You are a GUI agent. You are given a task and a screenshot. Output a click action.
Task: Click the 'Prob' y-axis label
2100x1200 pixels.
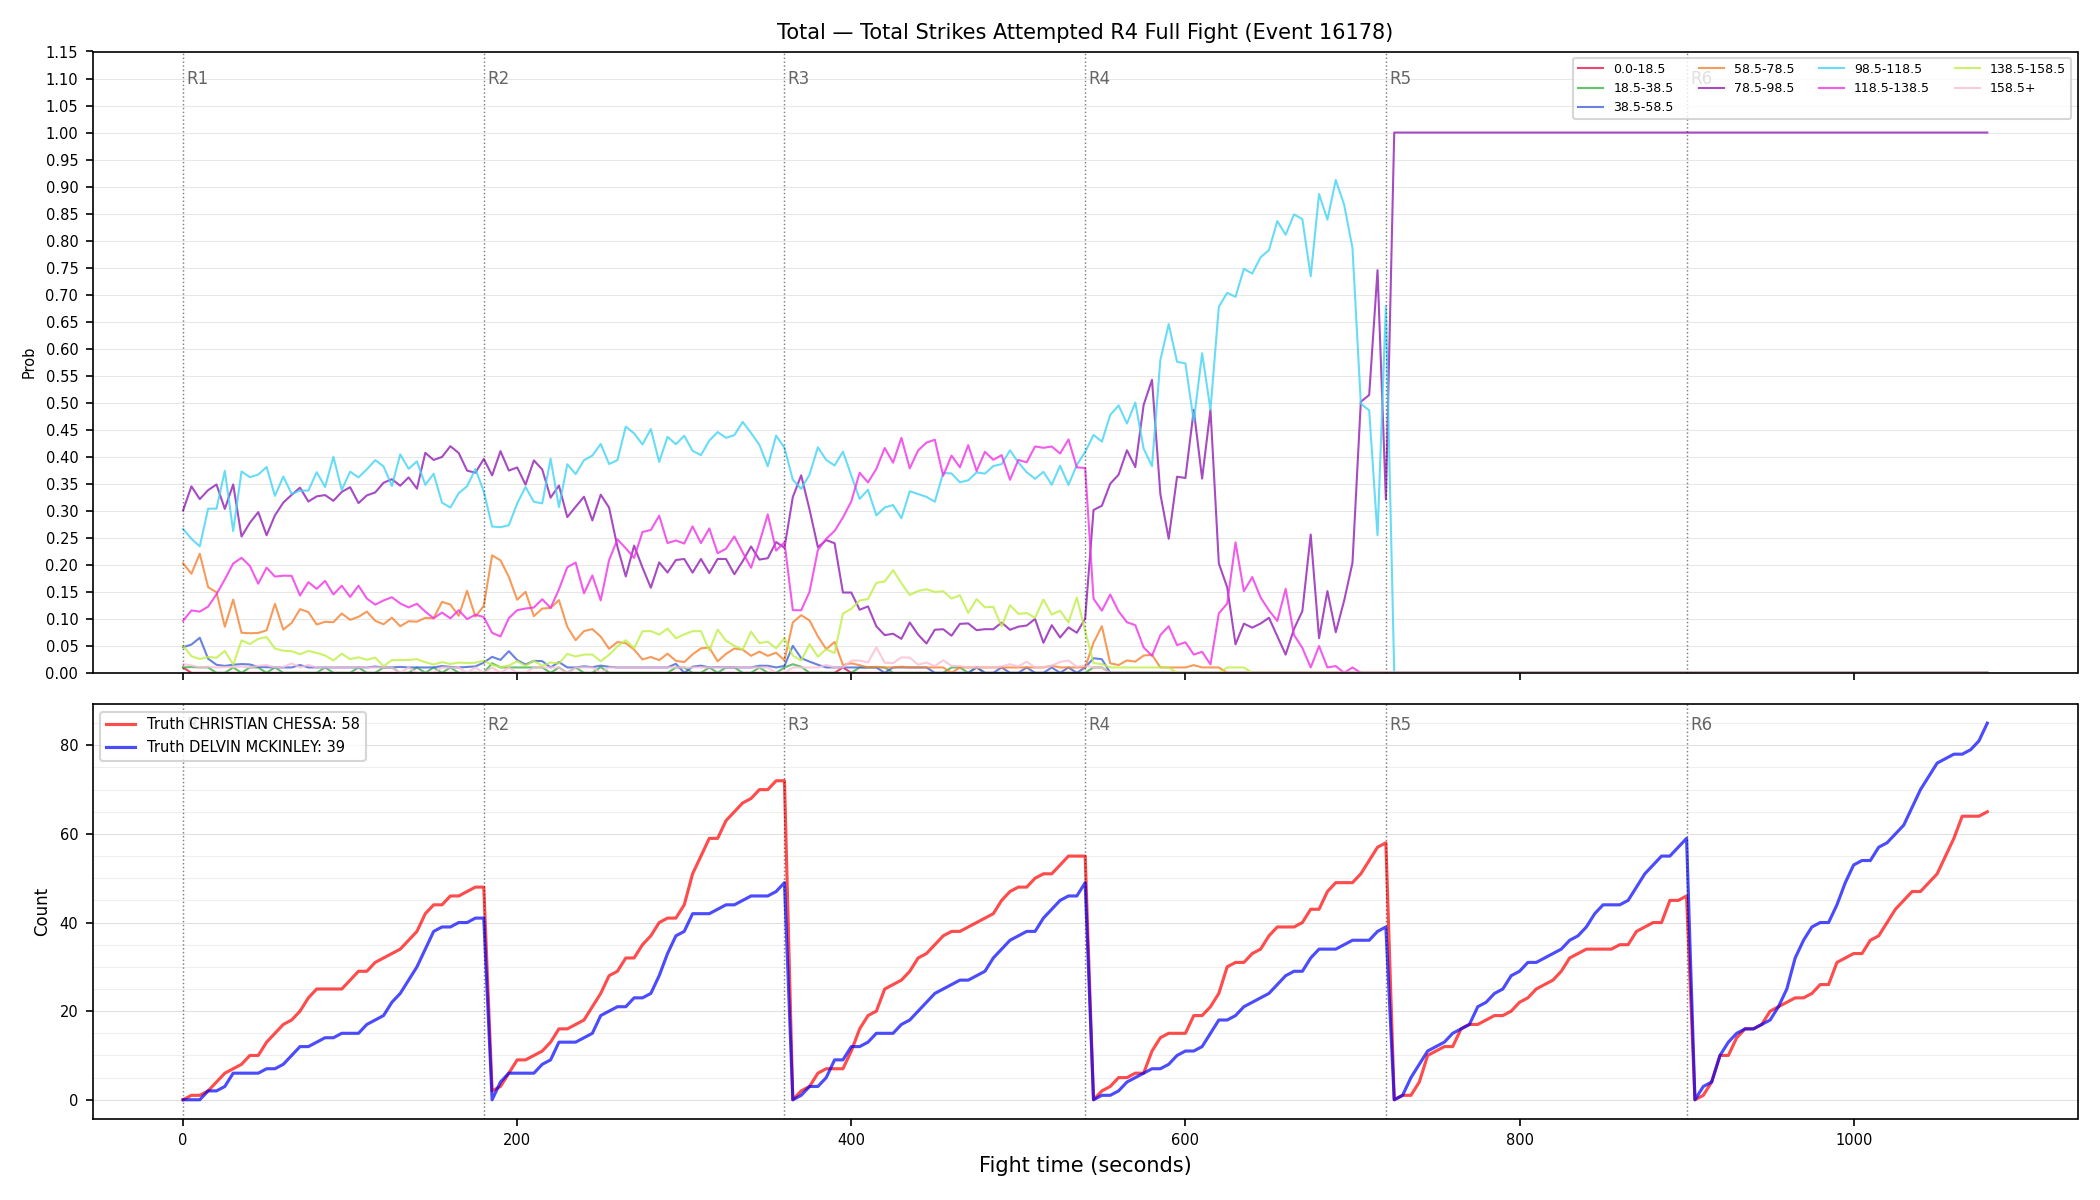click(29, 363)
